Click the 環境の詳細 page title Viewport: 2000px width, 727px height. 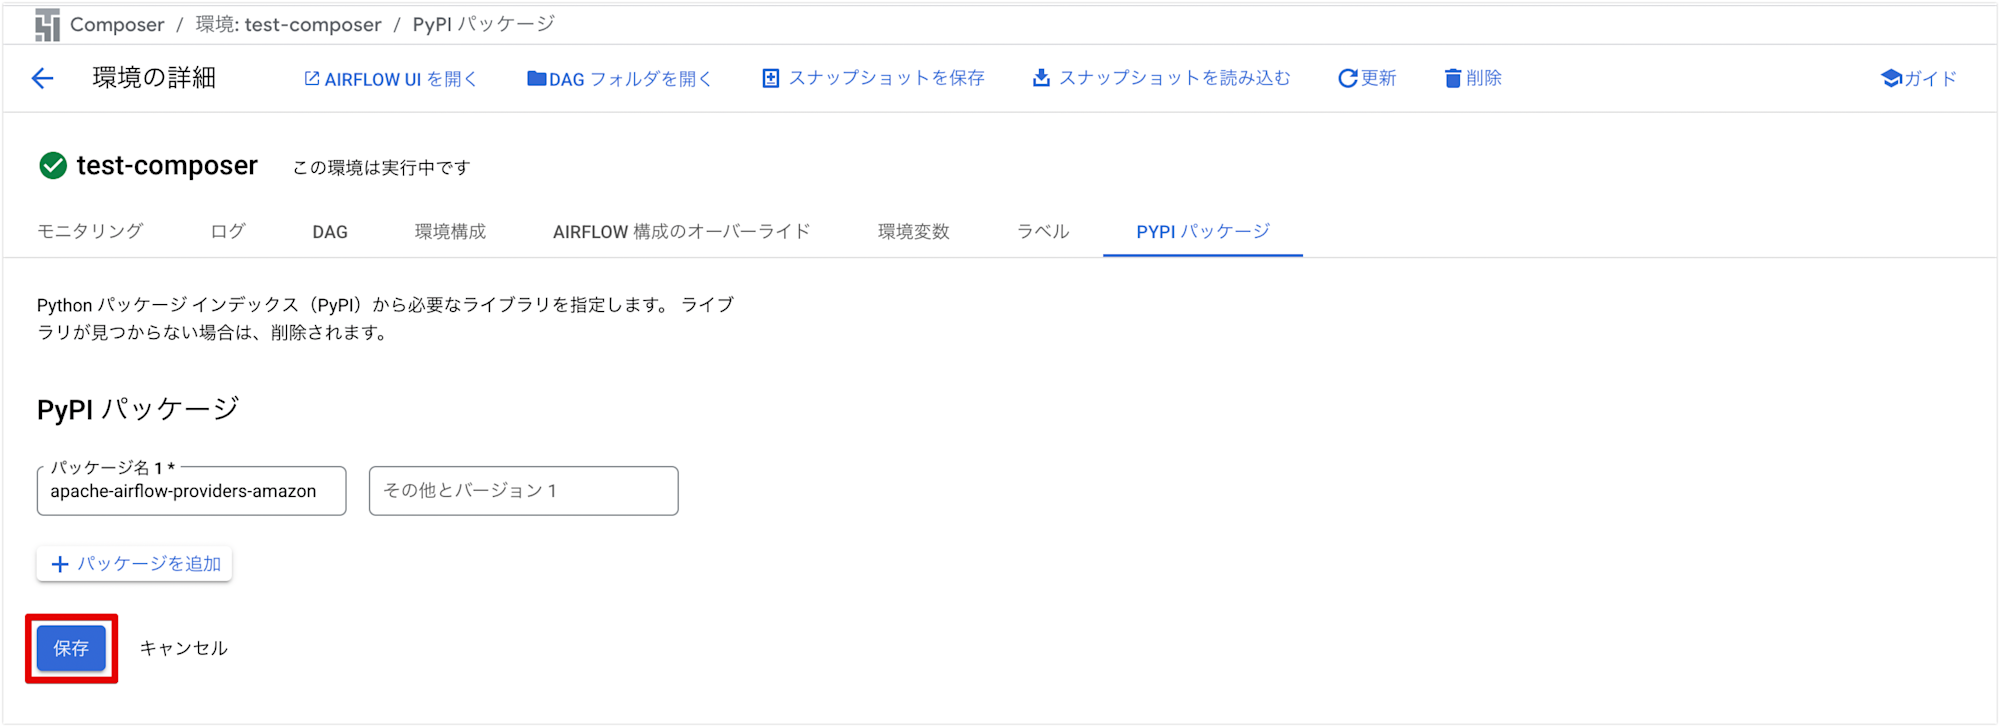click(154, 78)
